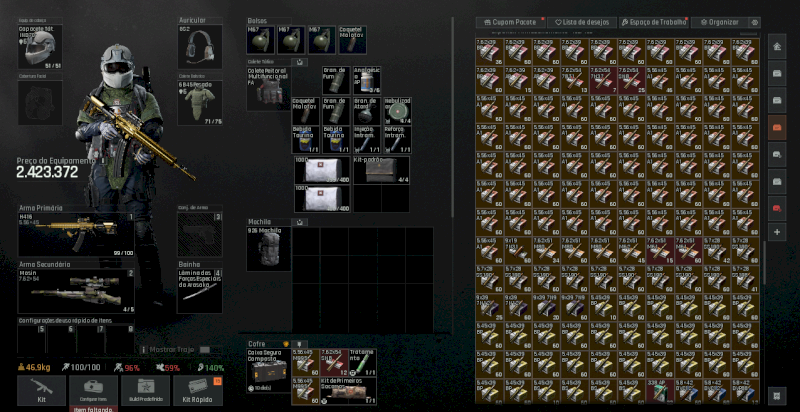This screenshot has width=800, height=412.
Task: Select 7.62x54 SNB ammo in Cofre
Action: 334,363
